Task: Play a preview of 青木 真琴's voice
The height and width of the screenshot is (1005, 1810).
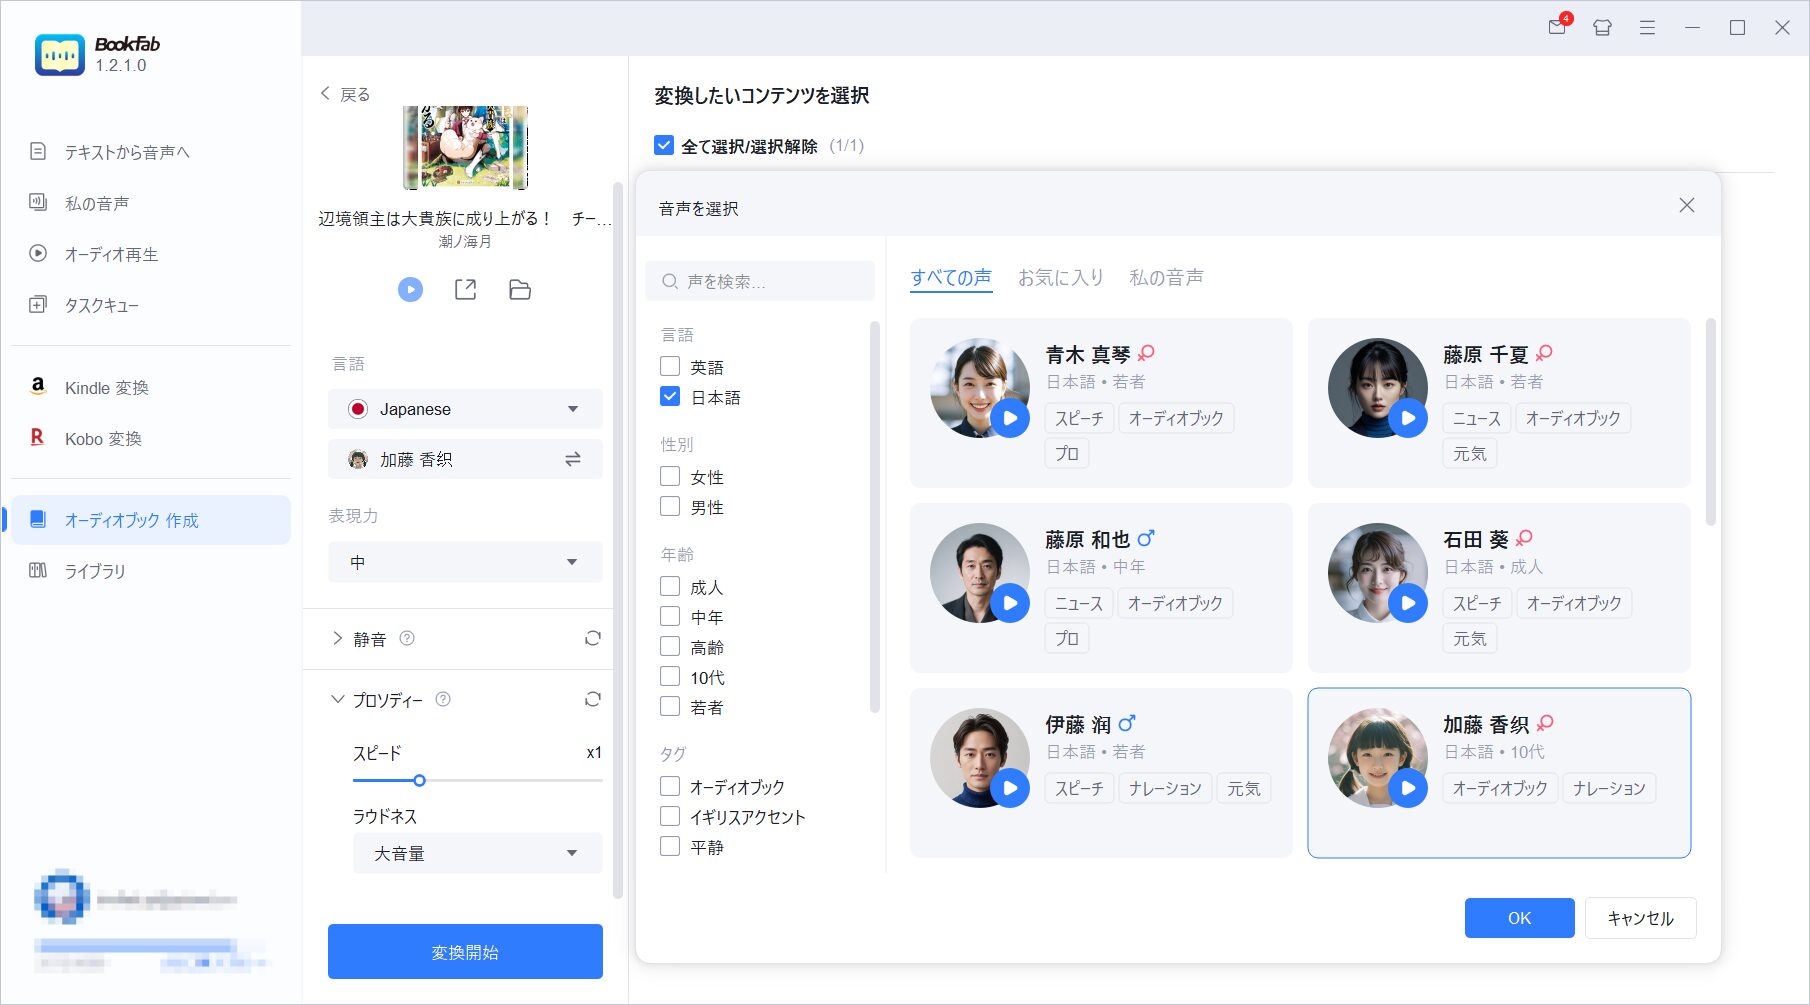Action: [x=1012, y=420]
